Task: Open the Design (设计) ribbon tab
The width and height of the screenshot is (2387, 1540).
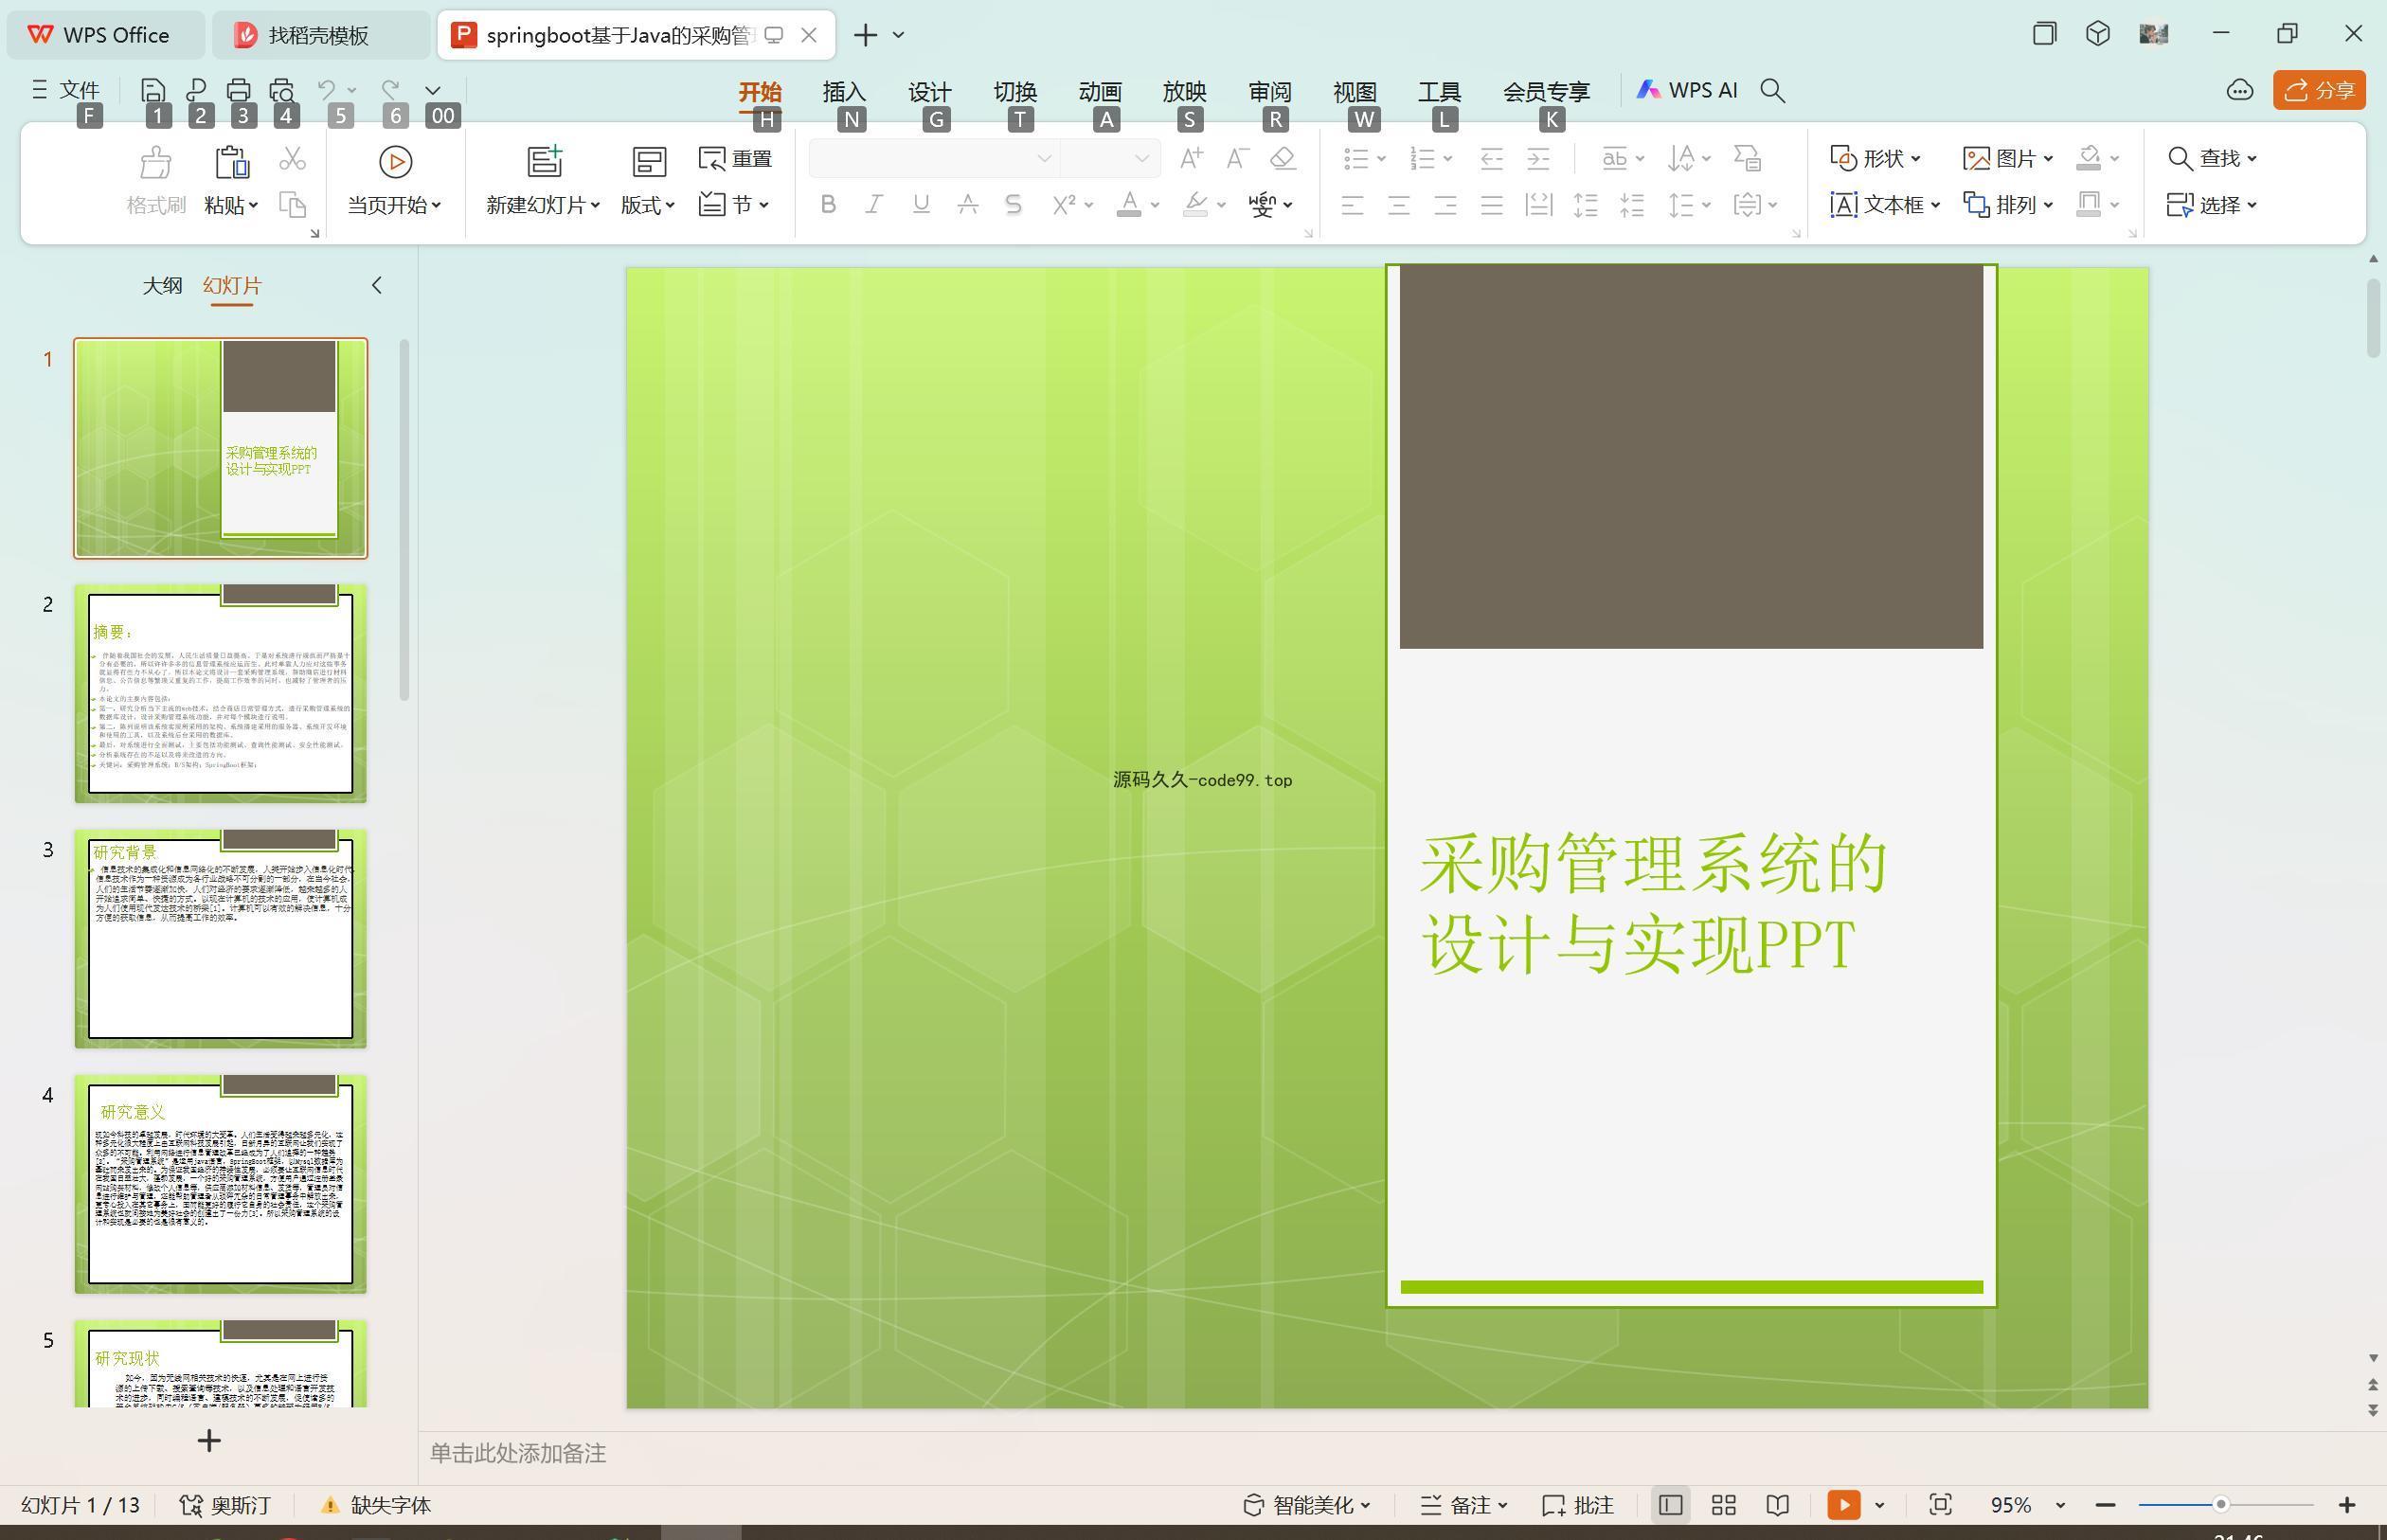Action: [x=929, y=91]
